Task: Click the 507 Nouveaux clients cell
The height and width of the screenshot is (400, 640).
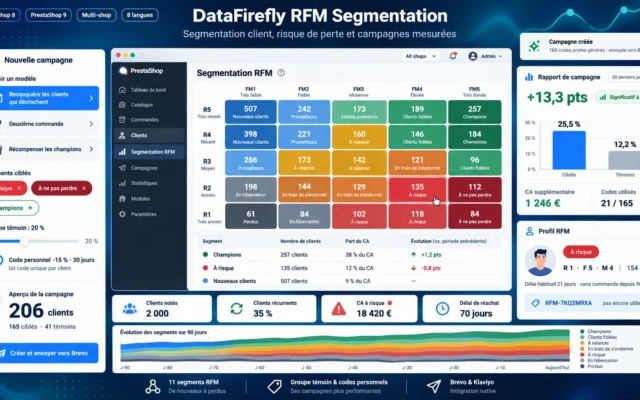Action: click(251, 112)
